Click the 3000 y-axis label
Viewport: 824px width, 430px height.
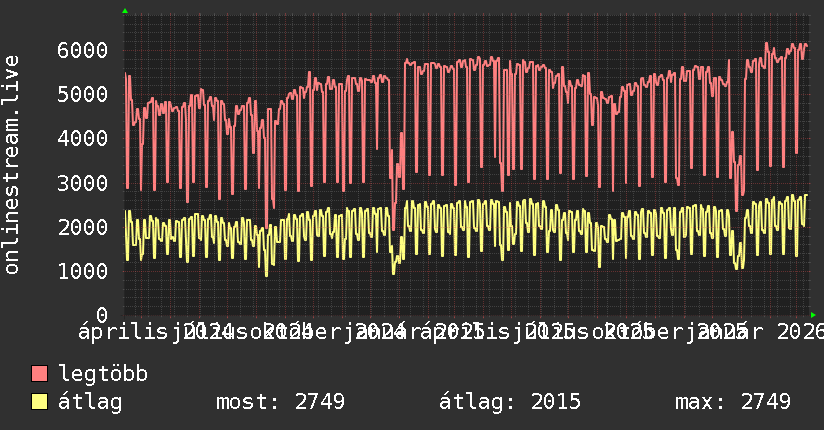tap(83, 183)
